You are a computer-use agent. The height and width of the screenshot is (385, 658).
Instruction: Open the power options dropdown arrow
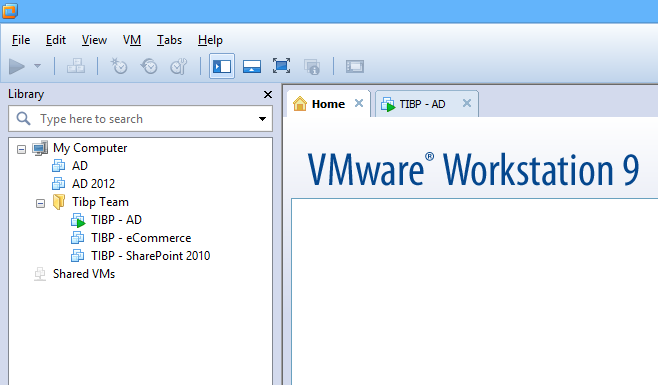[x=37, y=66]
